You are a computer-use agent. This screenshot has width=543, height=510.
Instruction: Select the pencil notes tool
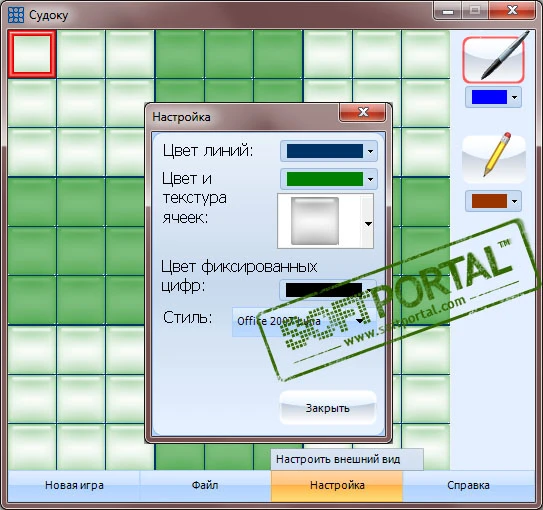pos(494,160)
